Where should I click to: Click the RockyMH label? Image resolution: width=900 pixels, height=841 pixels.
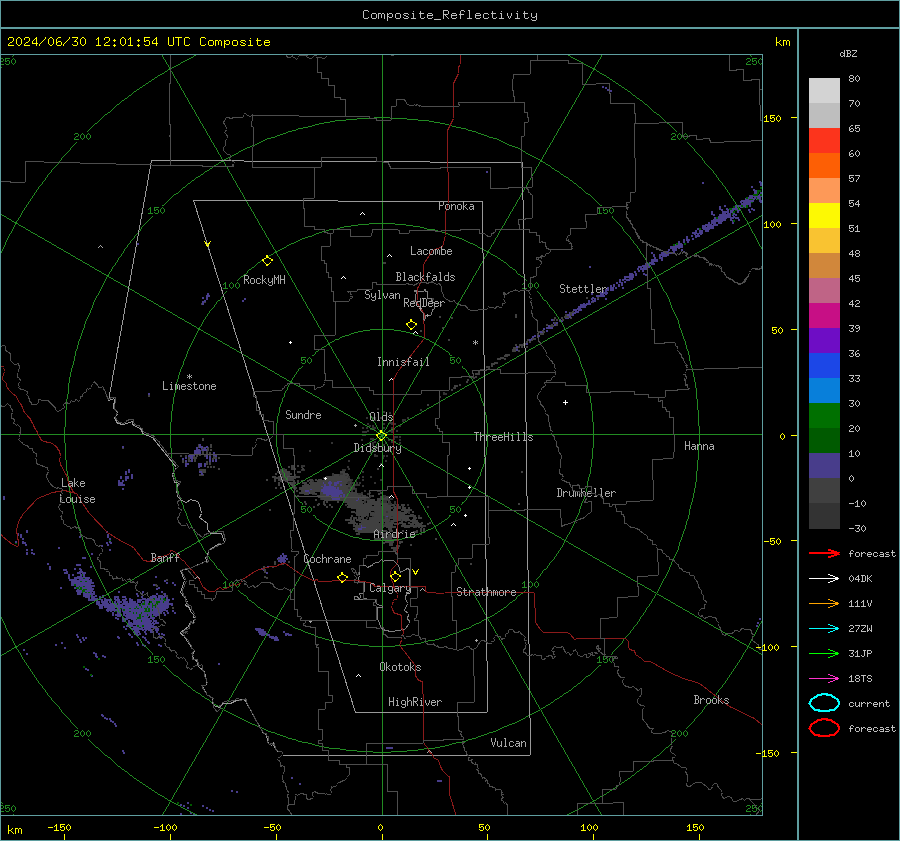264,280
